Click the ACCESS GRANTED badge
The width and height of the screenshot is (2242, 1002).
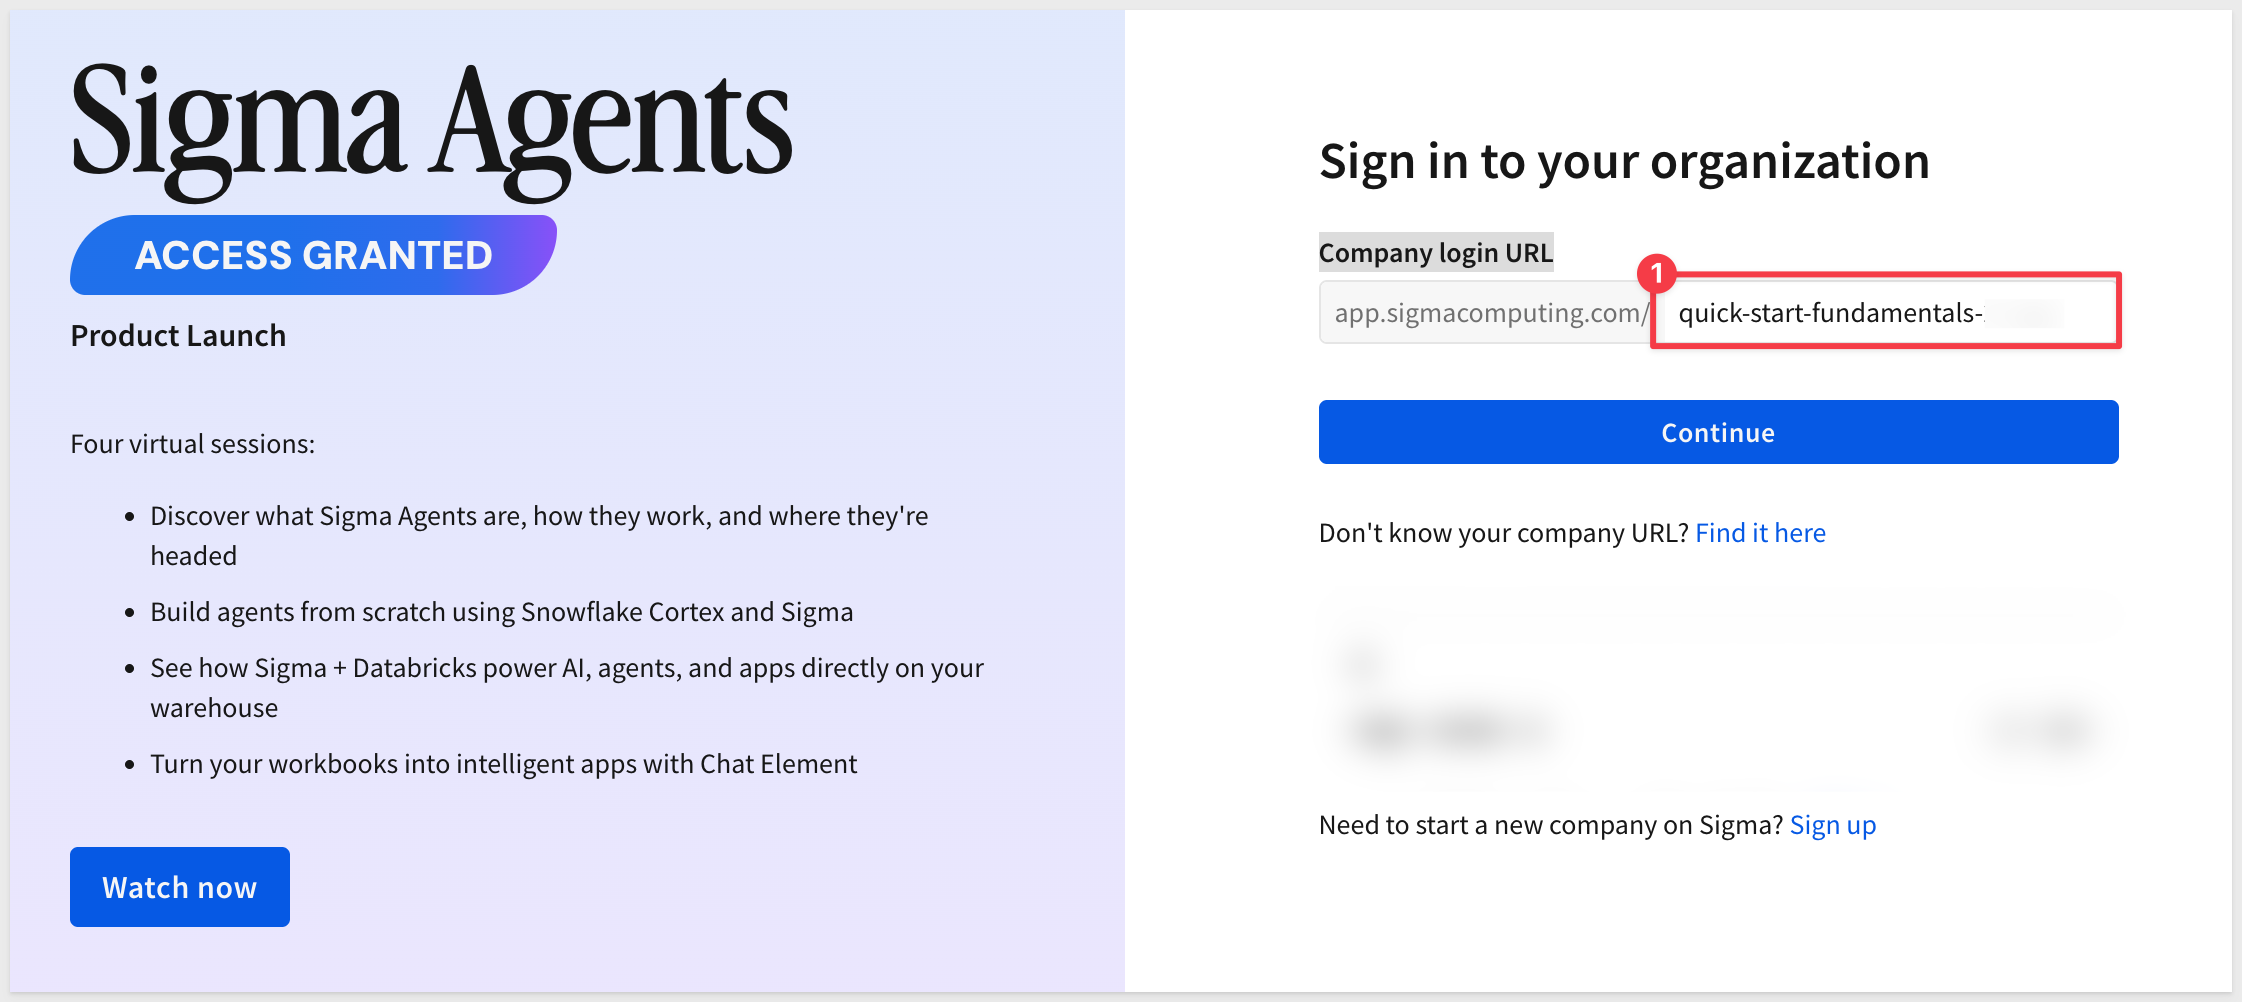313,255
